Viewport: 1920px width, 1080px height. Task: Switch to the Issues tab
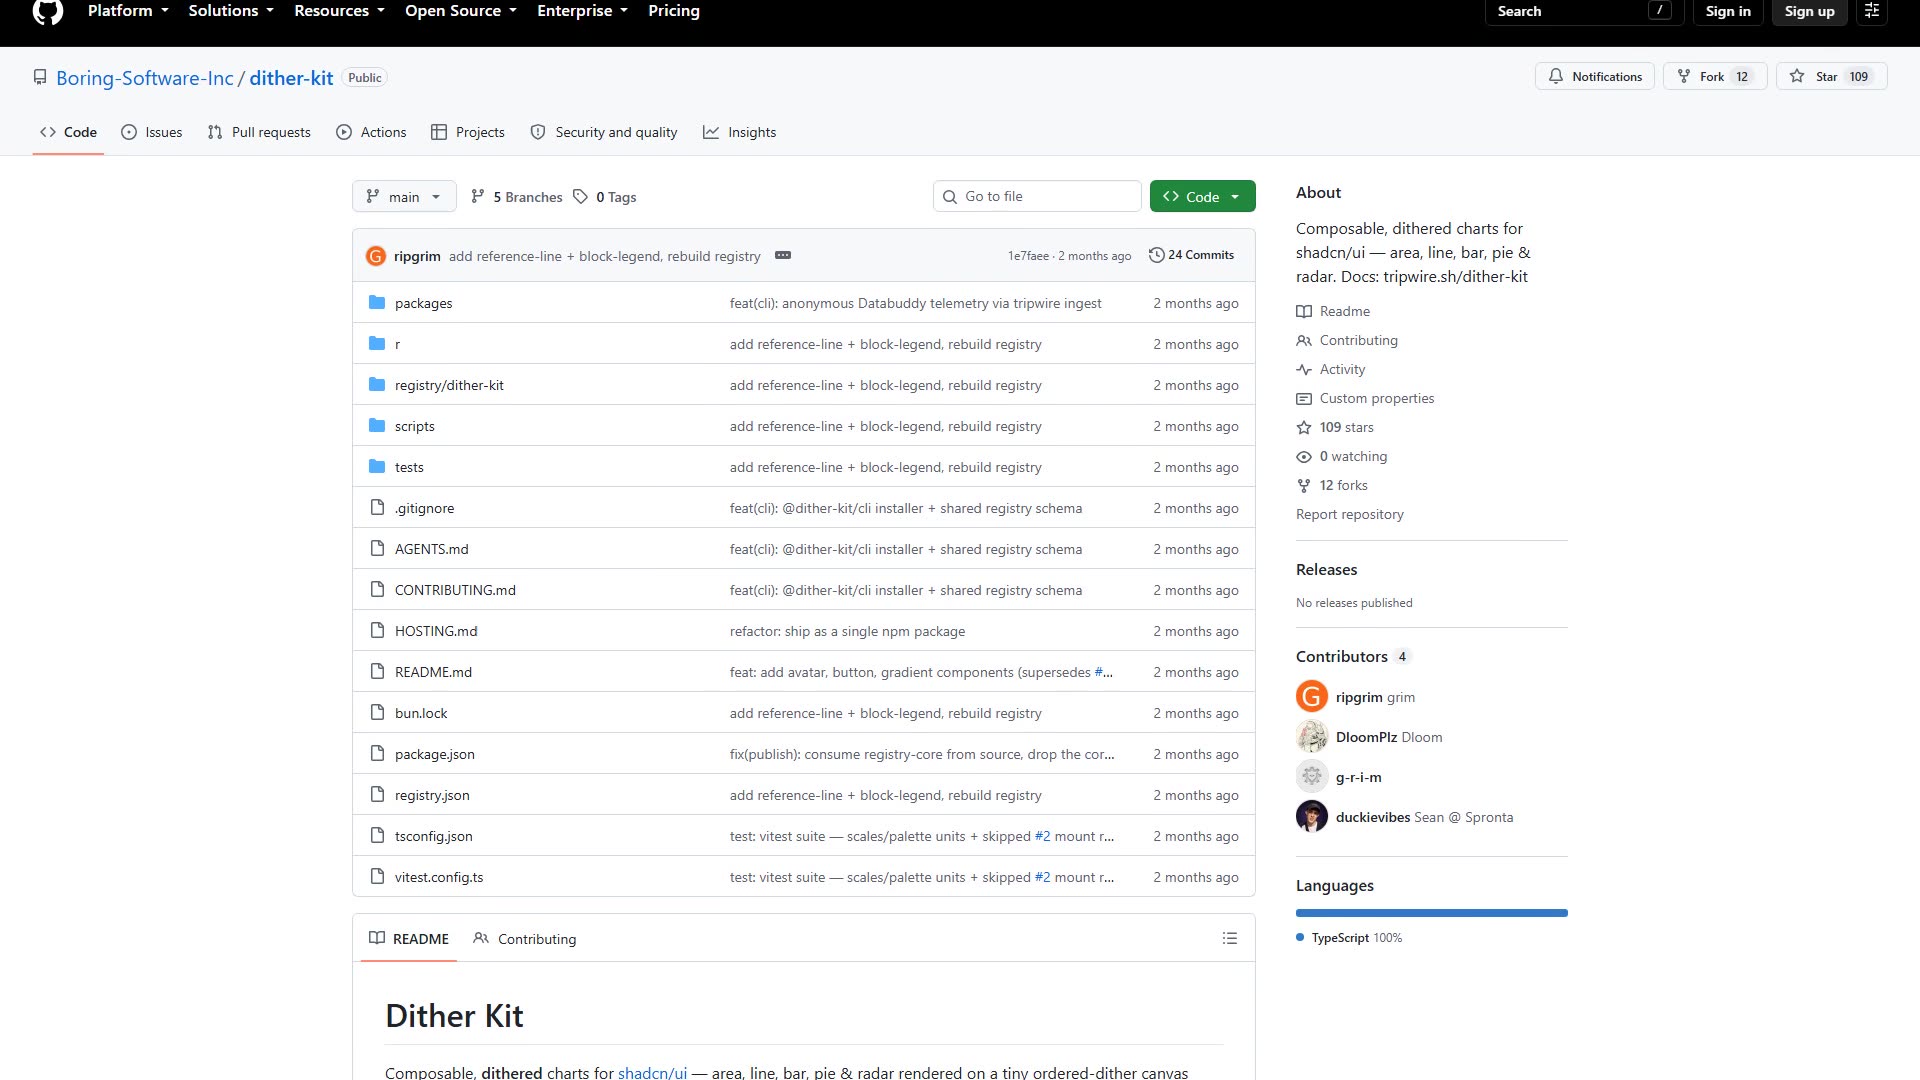(x=151, y=132)
